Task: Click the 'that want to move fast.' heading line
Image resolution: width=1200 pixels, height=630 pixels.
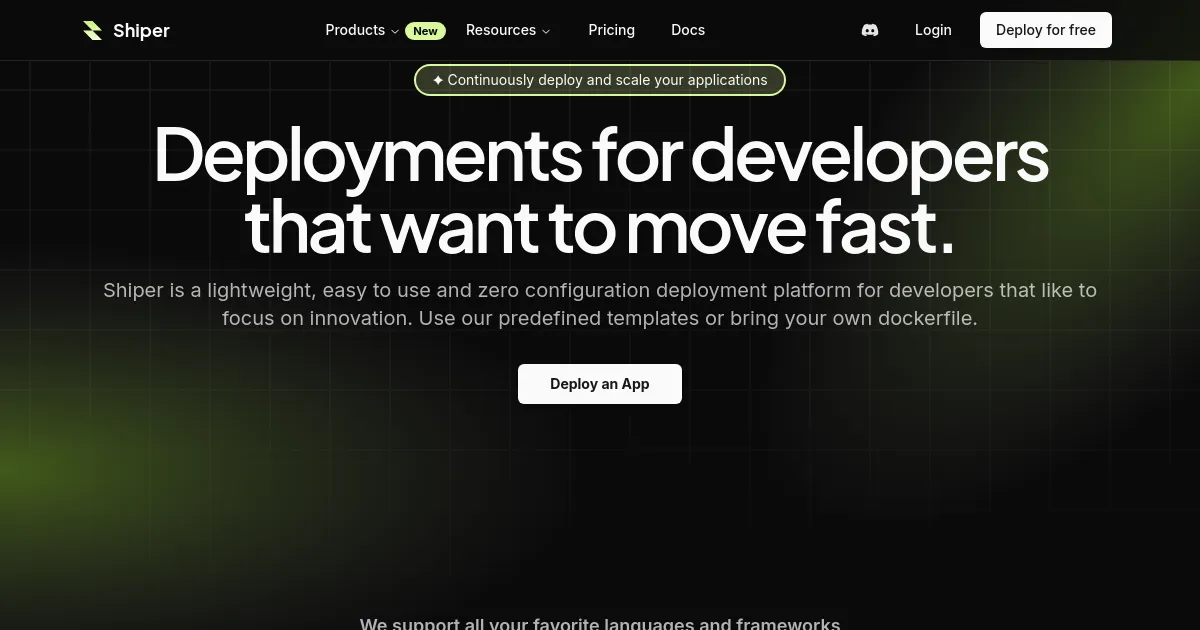Action: [x=600, y=228]
